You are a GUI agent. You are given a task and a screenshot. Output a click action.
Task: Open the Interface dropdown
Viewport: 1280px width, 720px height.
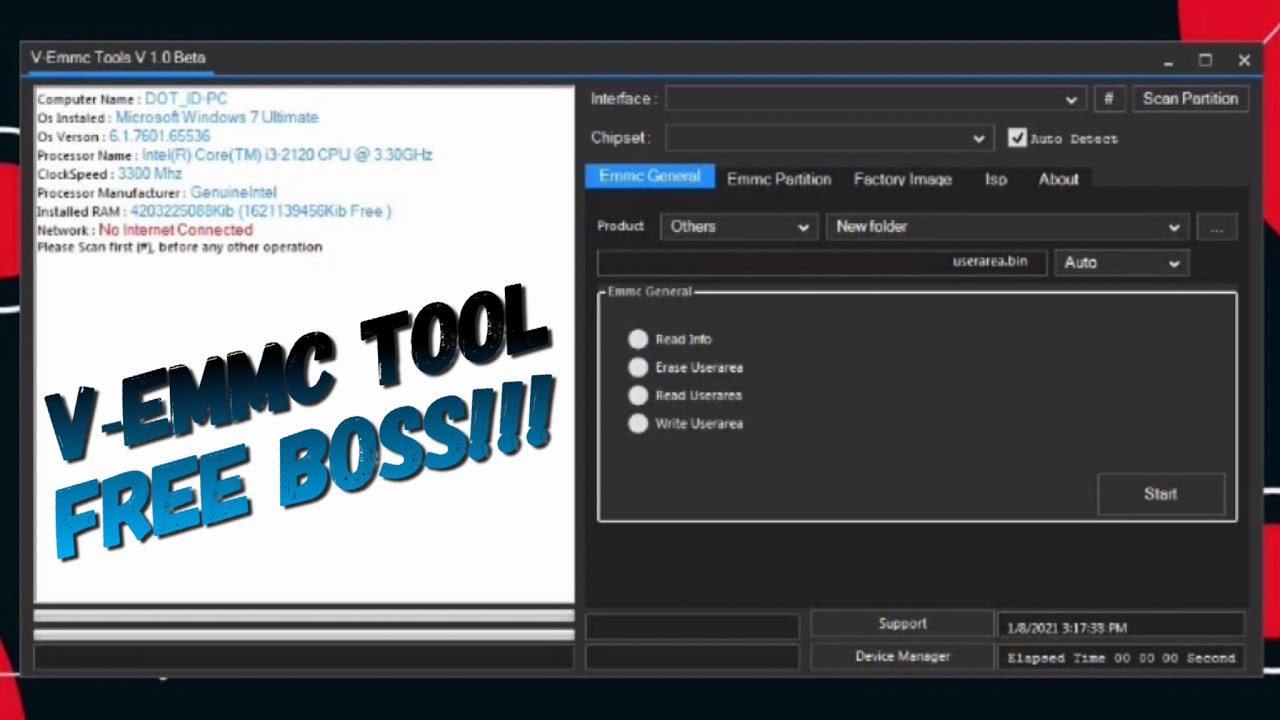point(875,99)
